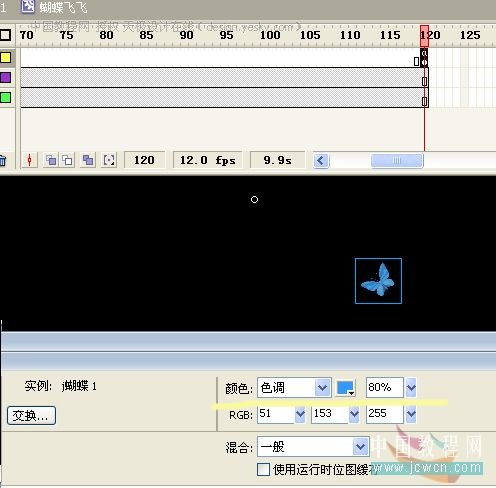
Task: Open the 颜色 色调 dropdown
Action: coord(294,388)
